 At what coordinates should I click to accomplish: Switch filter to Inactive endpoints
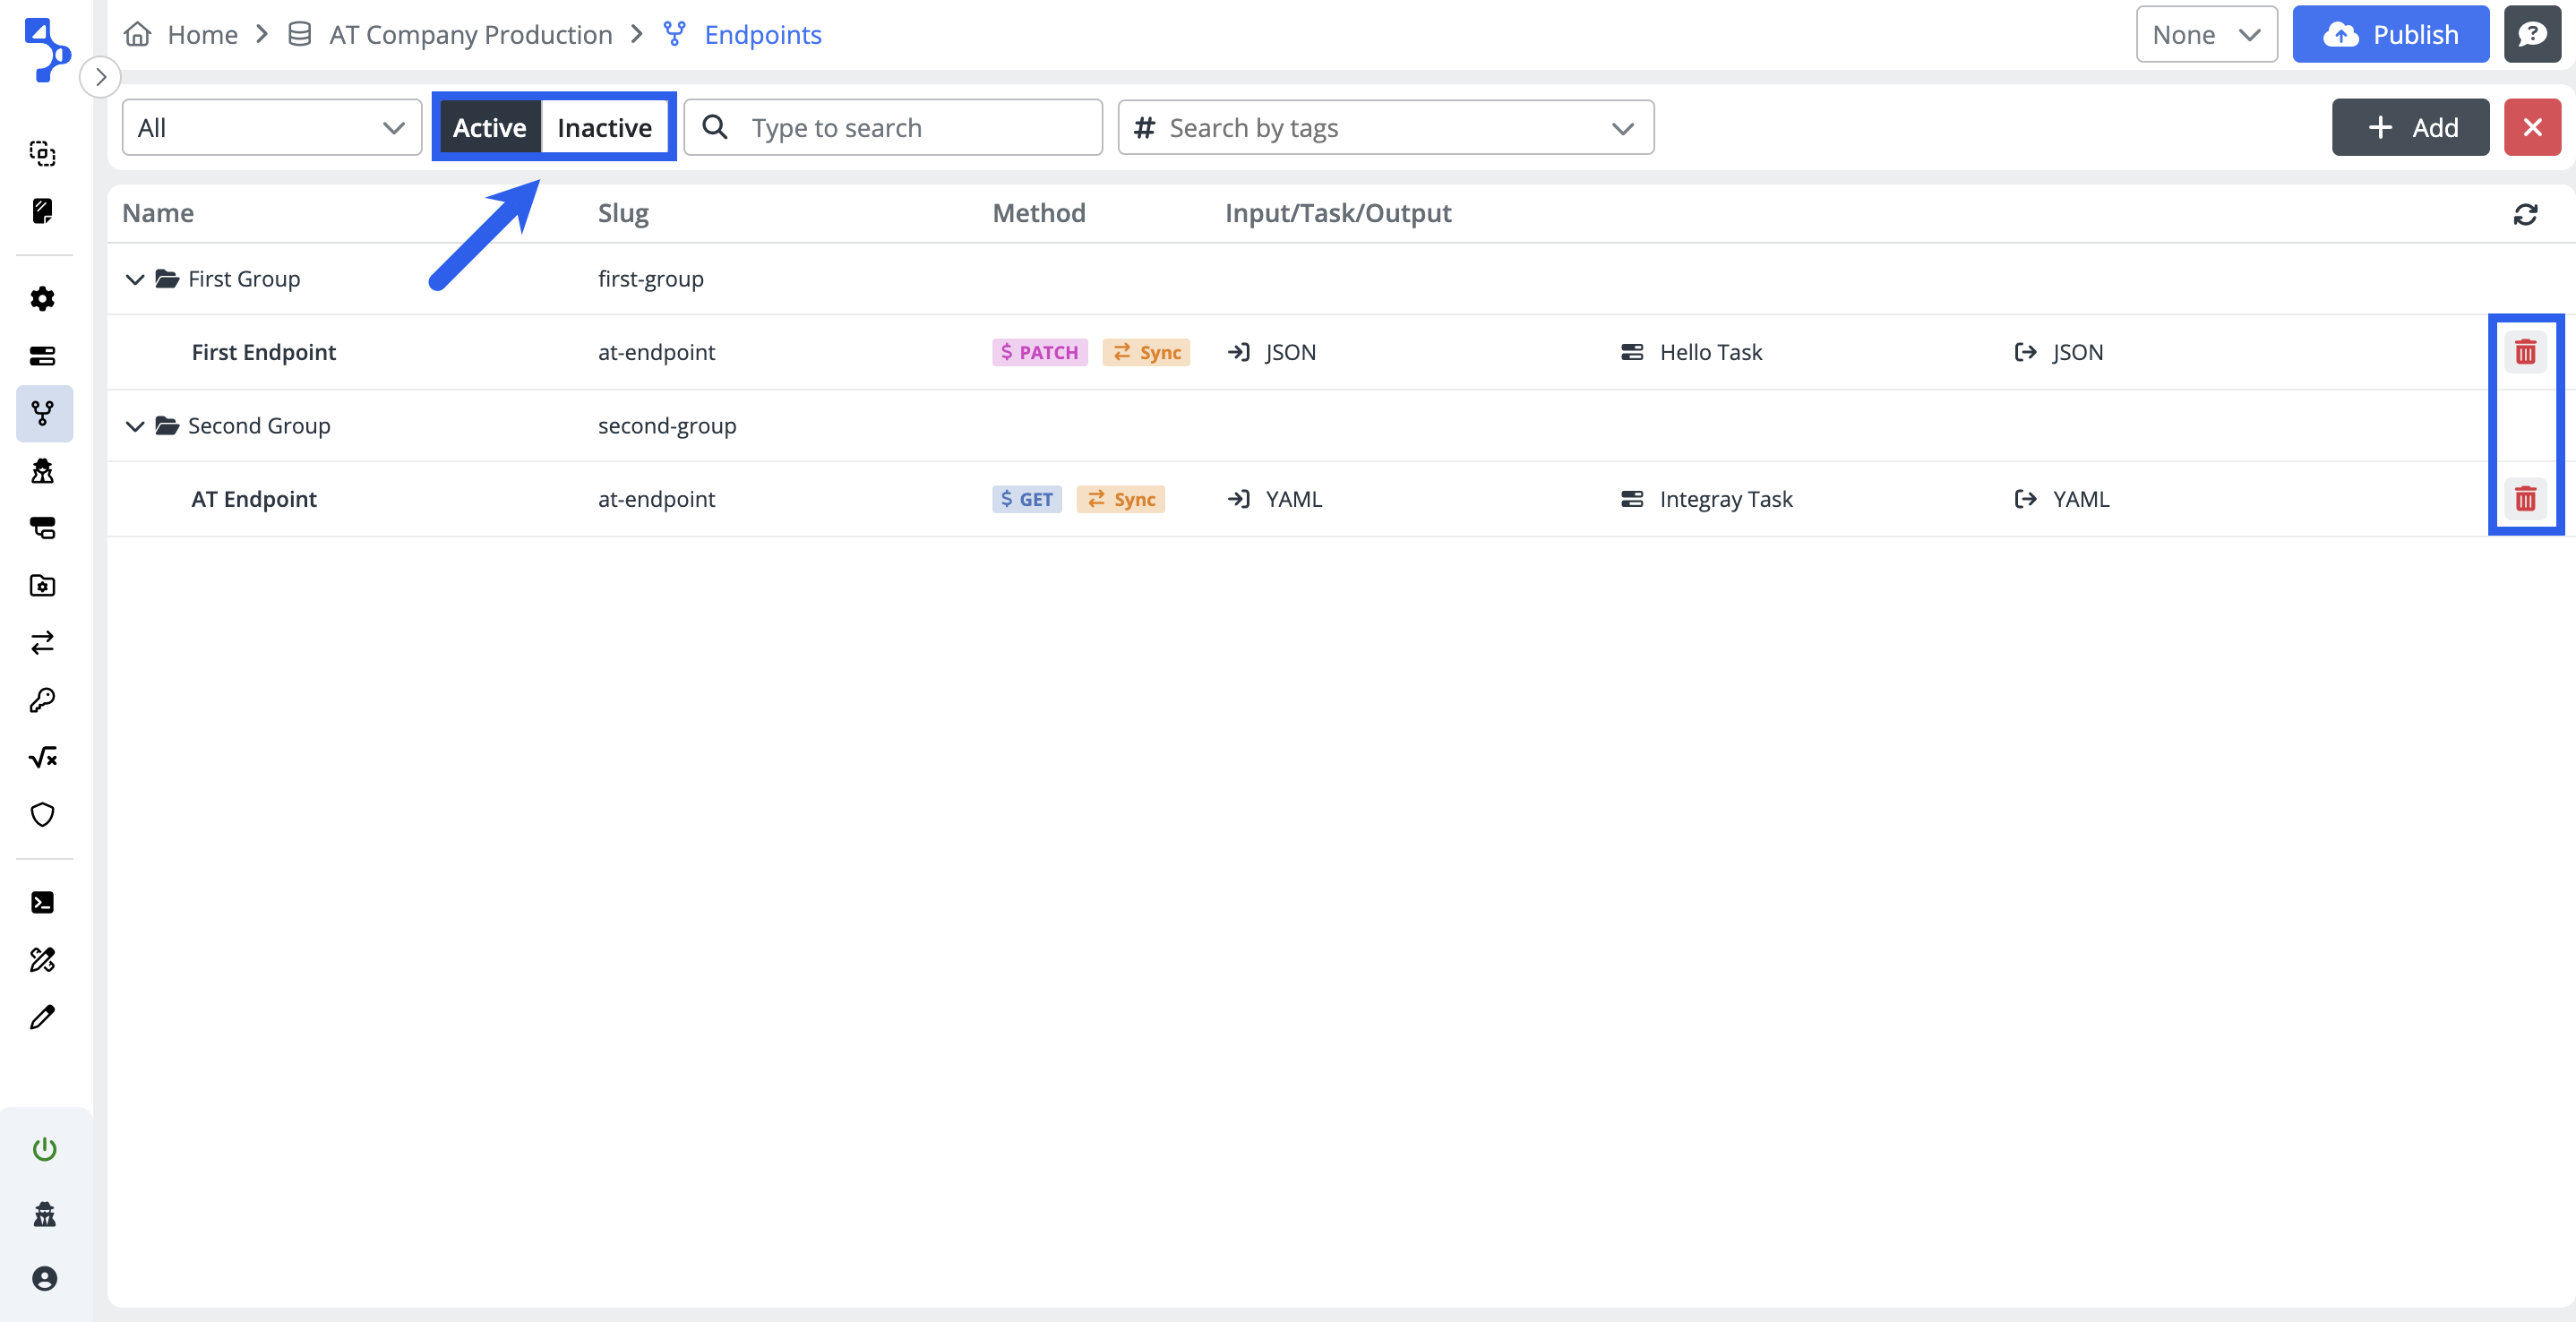[604, 127]
